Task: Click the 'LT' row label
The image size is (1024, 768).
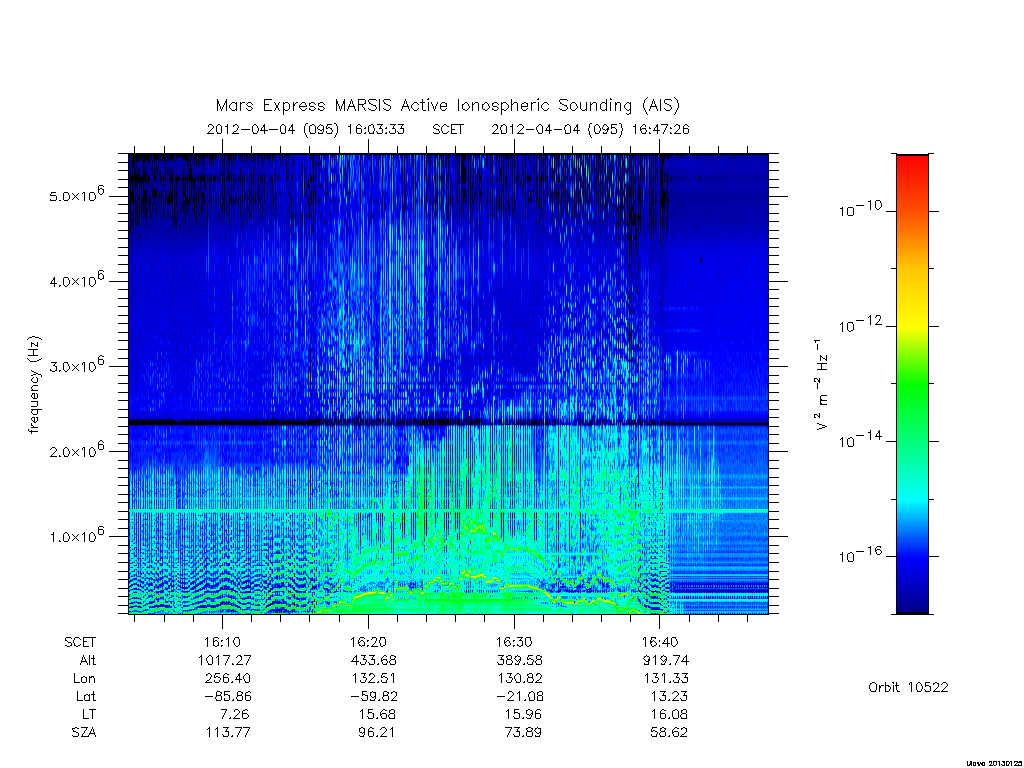Action: coord(89,714)
